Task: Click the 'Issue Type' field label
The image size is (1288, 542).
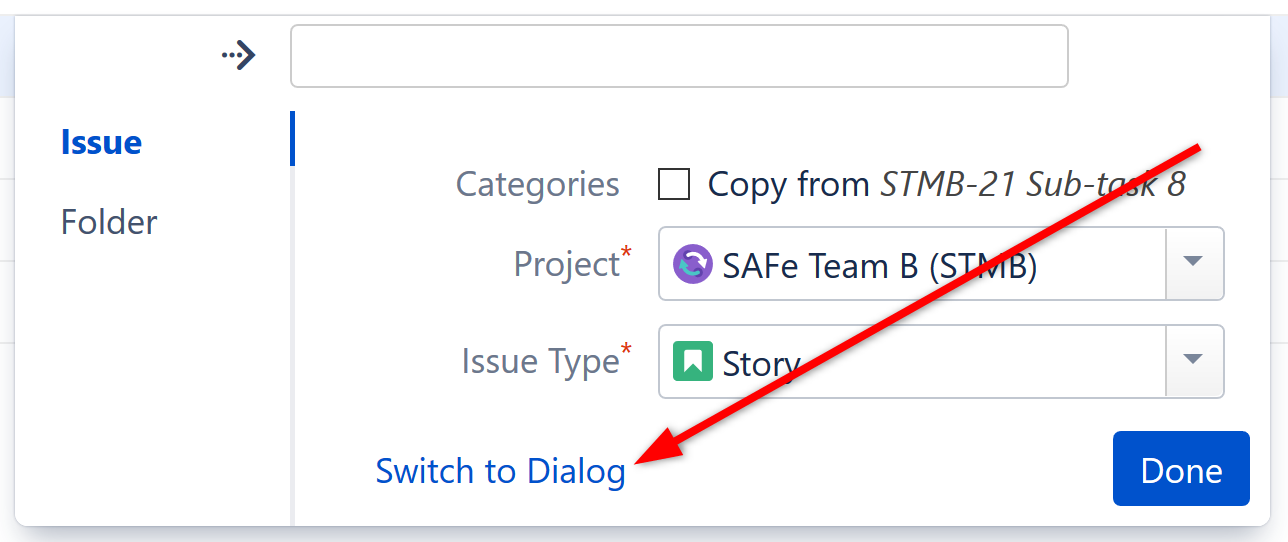Action: tap(540, 361)
